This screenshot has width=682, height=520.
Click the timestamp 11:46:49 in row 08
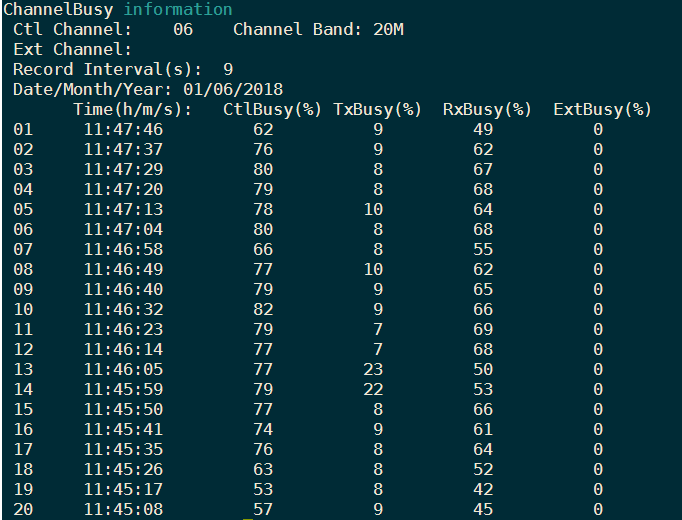coord(123,270)
